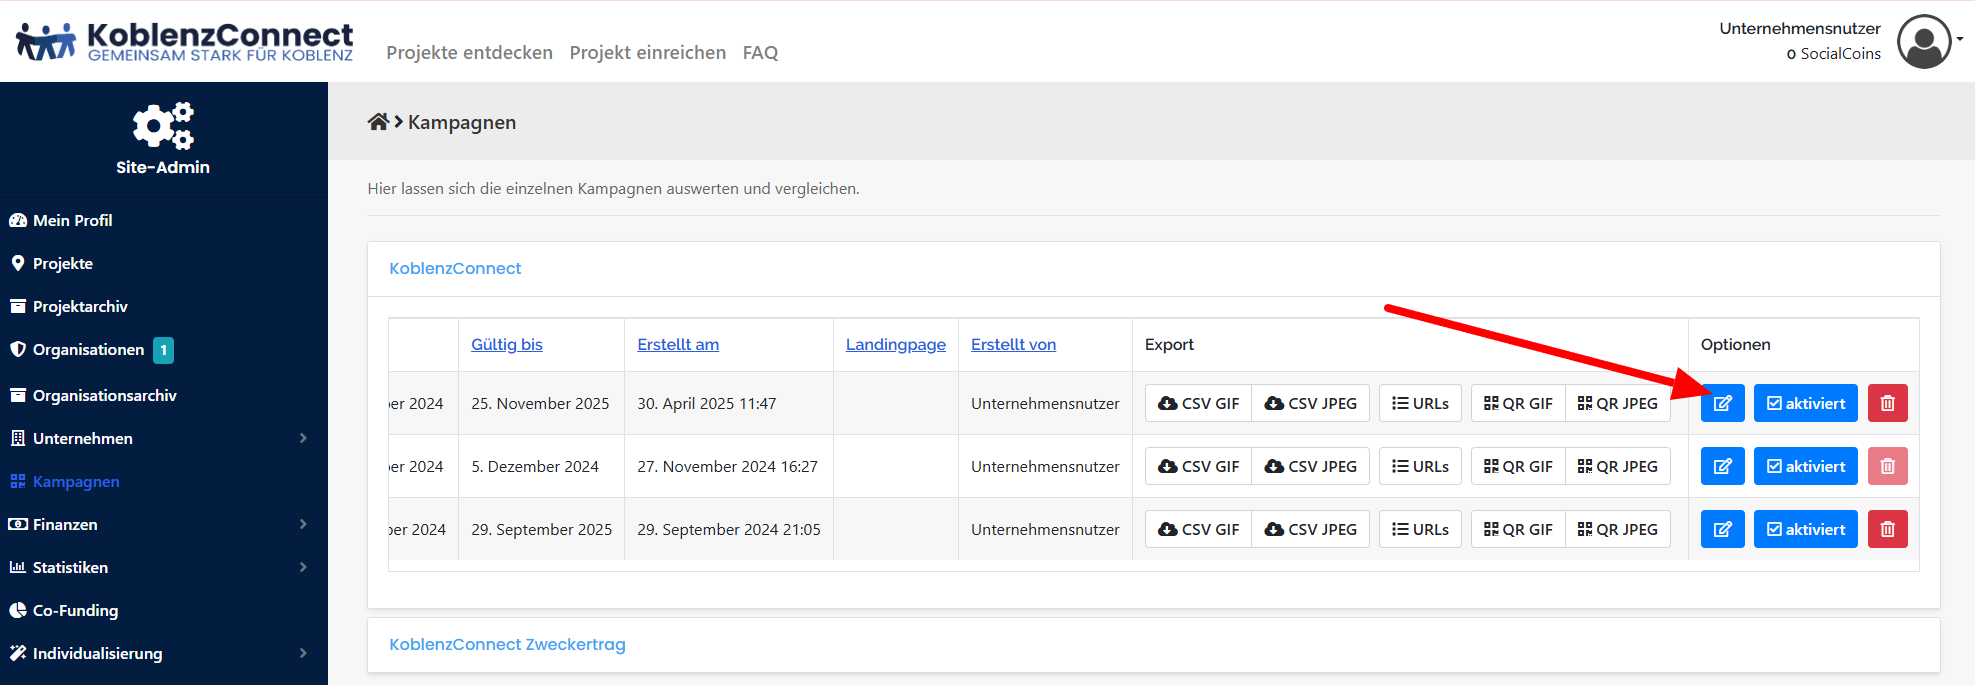
Task: Delete the campaign valid until 29. September 2025
Action: (1887, 529)
